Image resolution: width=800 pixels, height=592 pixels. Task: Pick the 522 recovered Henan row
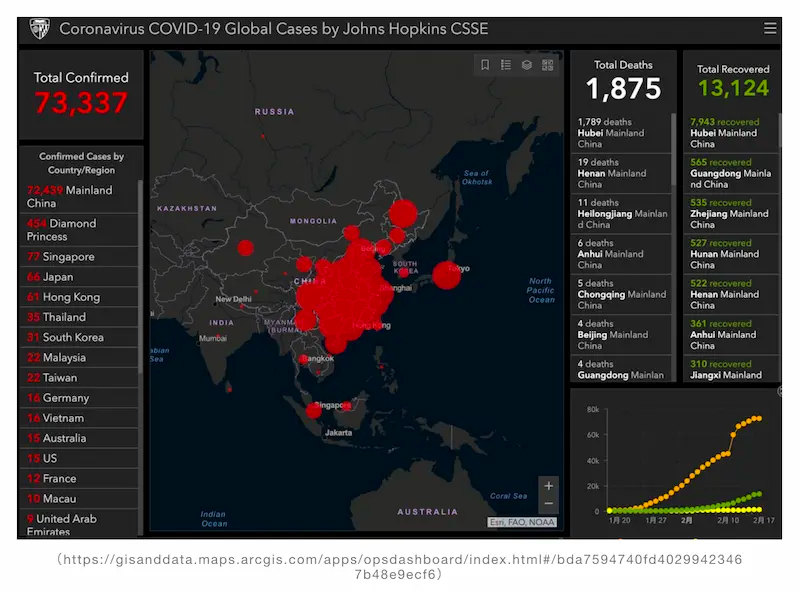(x=731, y=294)
